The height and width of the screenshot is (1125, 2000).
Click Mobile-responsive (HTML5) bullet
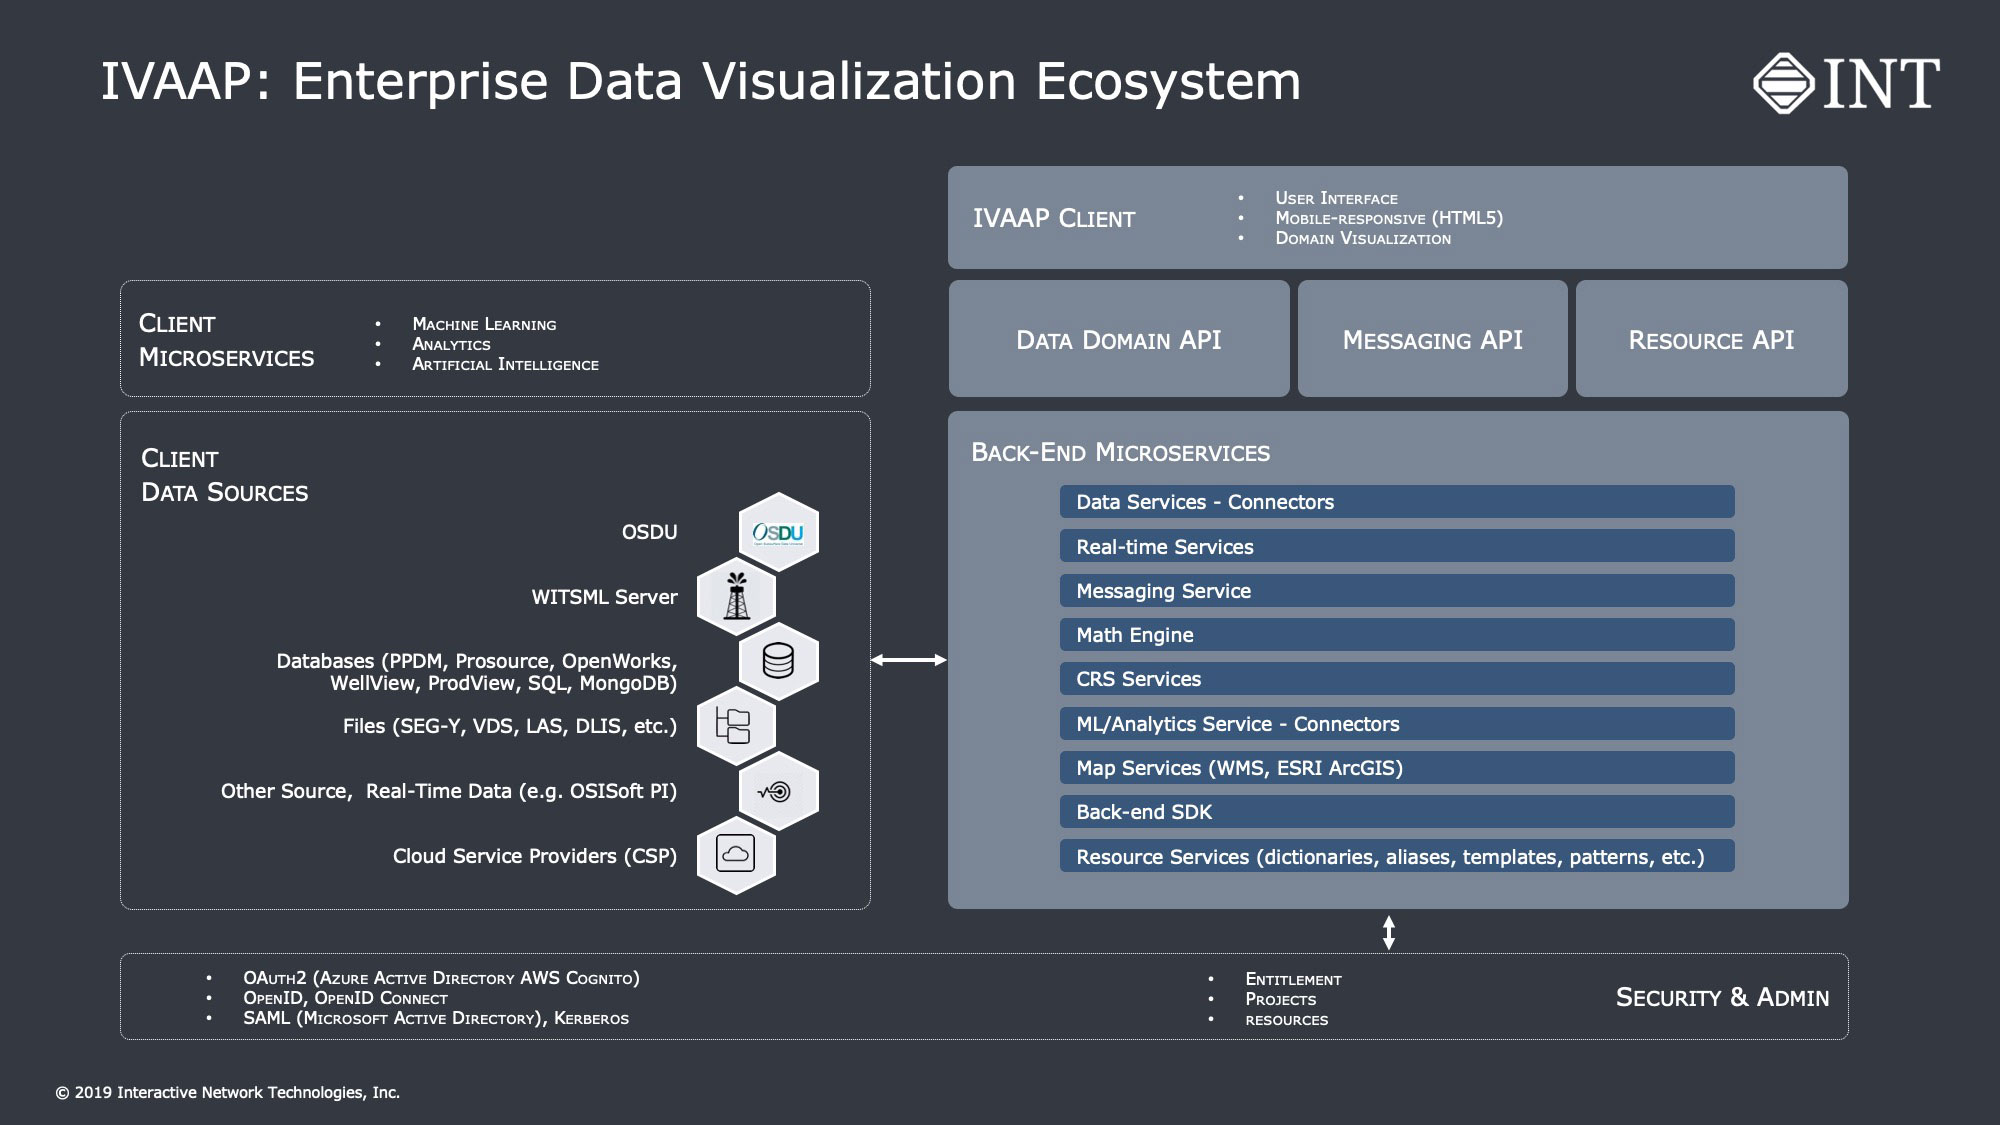[x=1389, y=218]
